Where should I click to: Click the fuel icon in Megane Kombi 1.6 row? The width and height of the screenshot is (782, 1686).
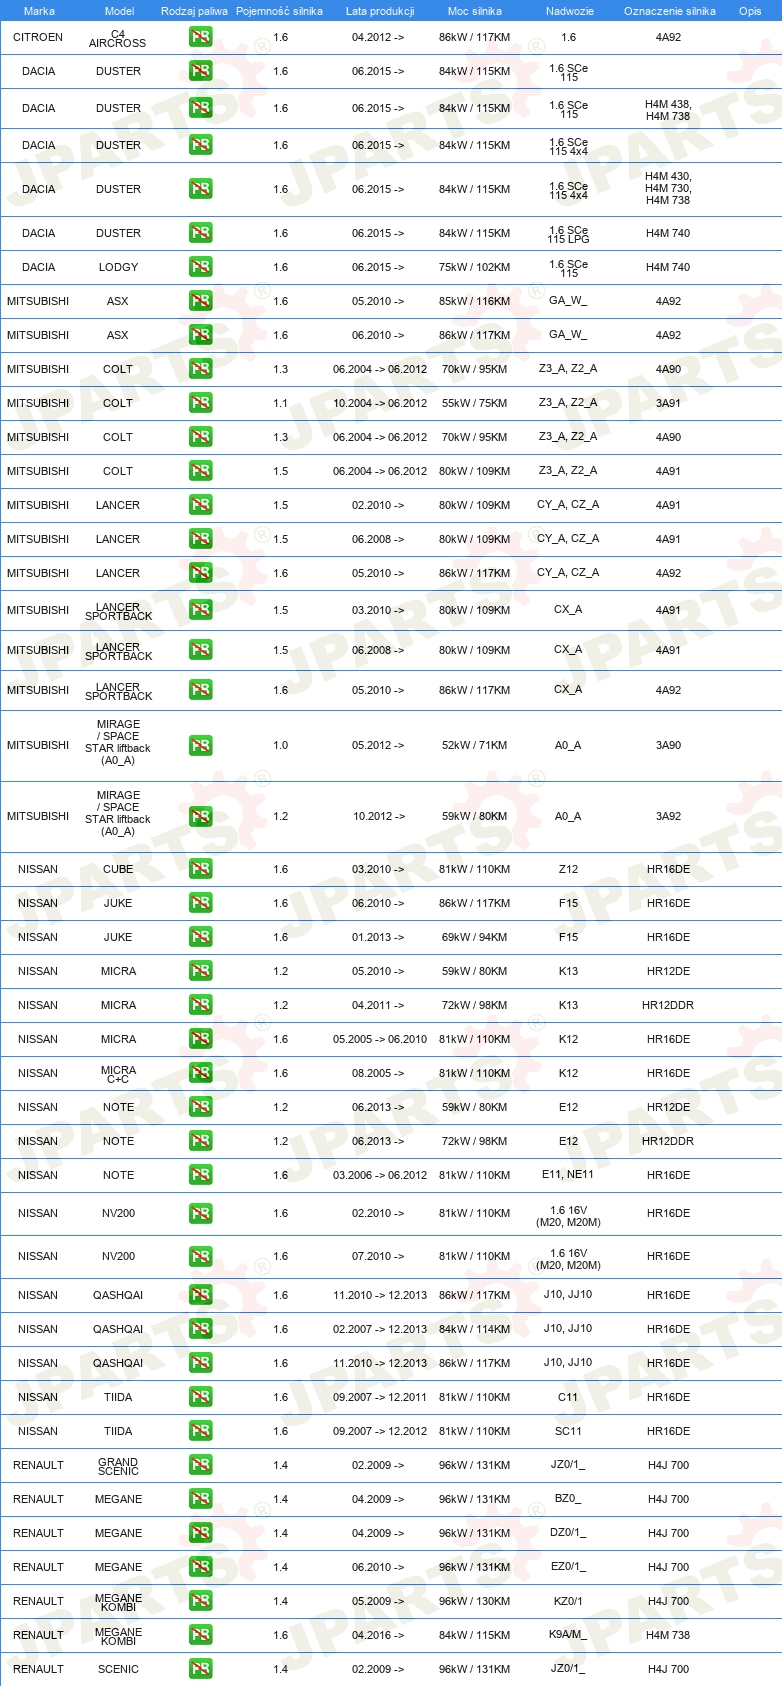click(200, 1635)
